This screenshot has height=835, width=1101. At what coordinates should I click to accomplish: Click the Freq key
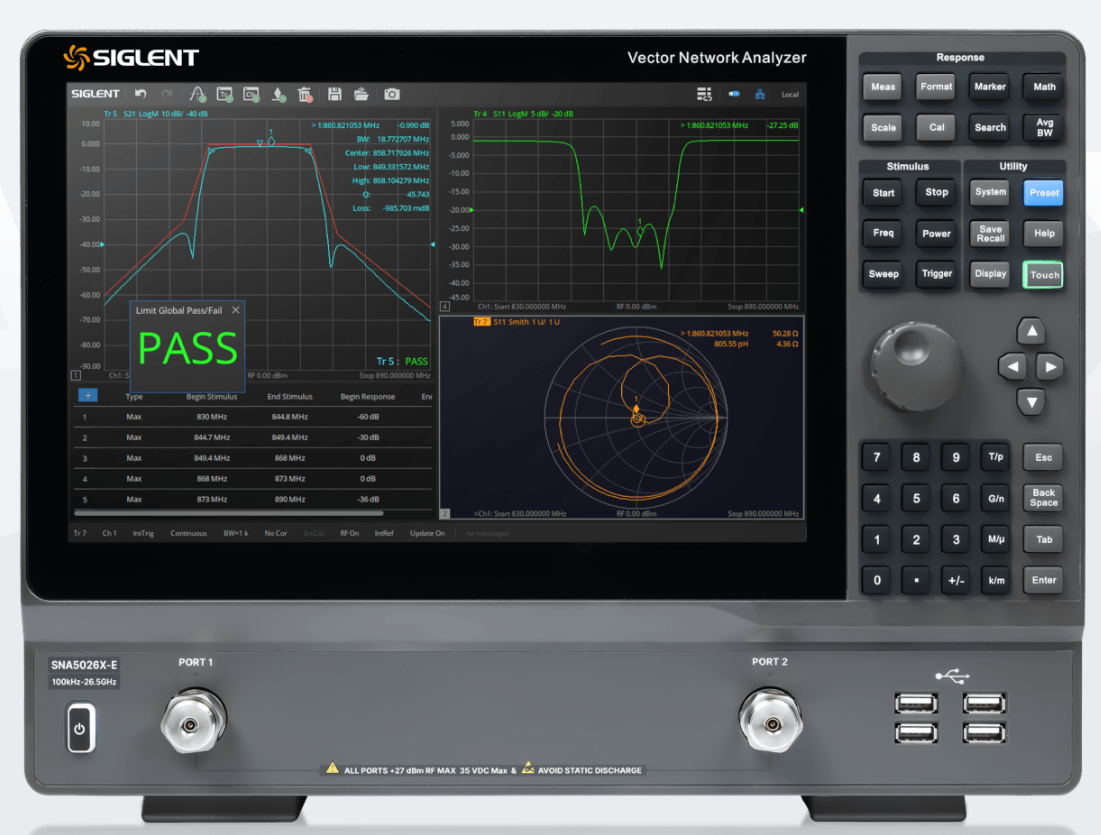pos(883,233)
